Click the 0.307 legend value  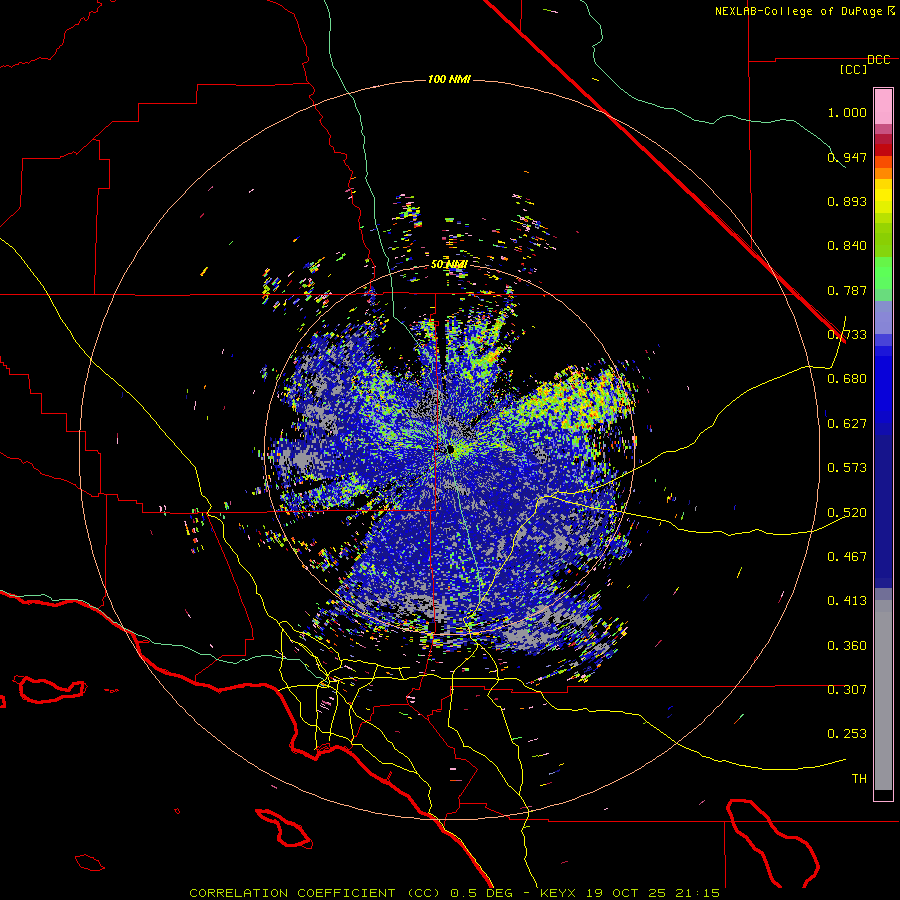tap(847, 690)
